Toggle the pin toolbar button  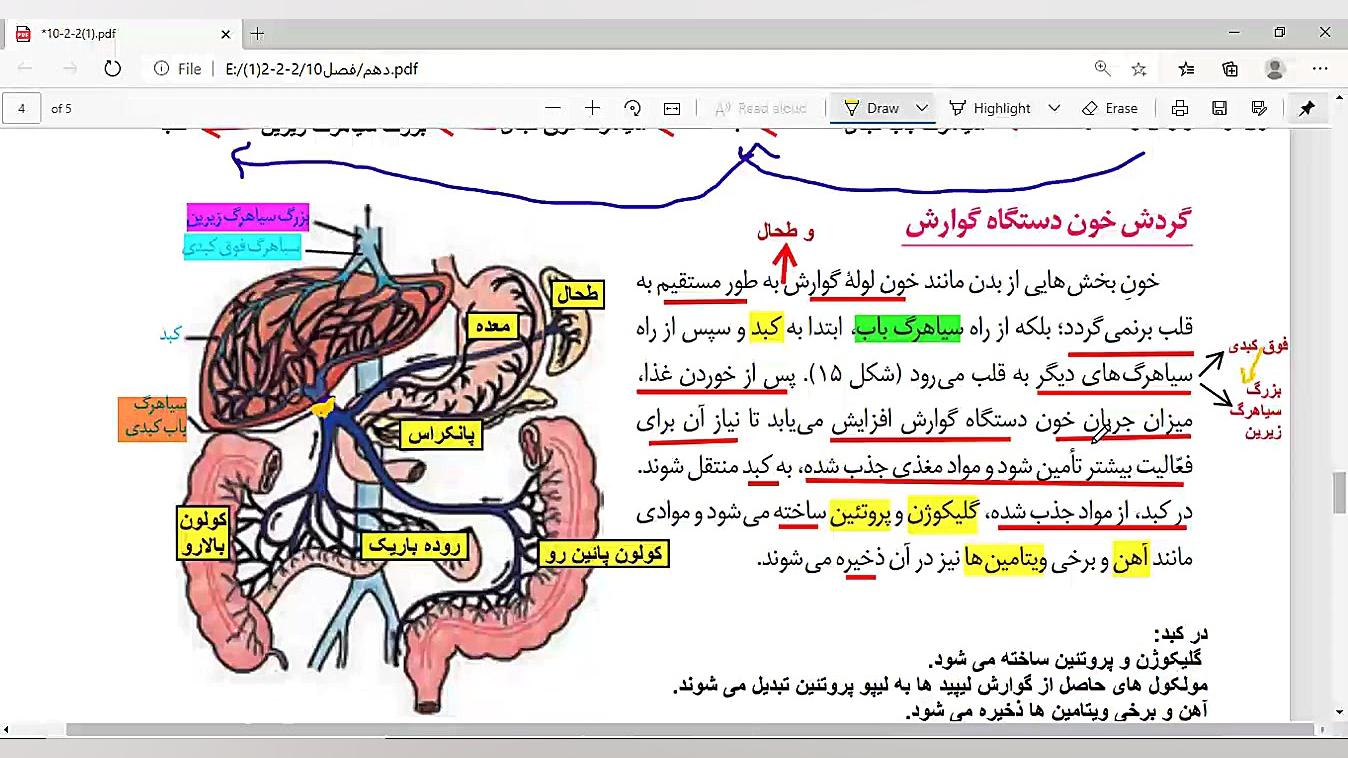coord(1307,108)
